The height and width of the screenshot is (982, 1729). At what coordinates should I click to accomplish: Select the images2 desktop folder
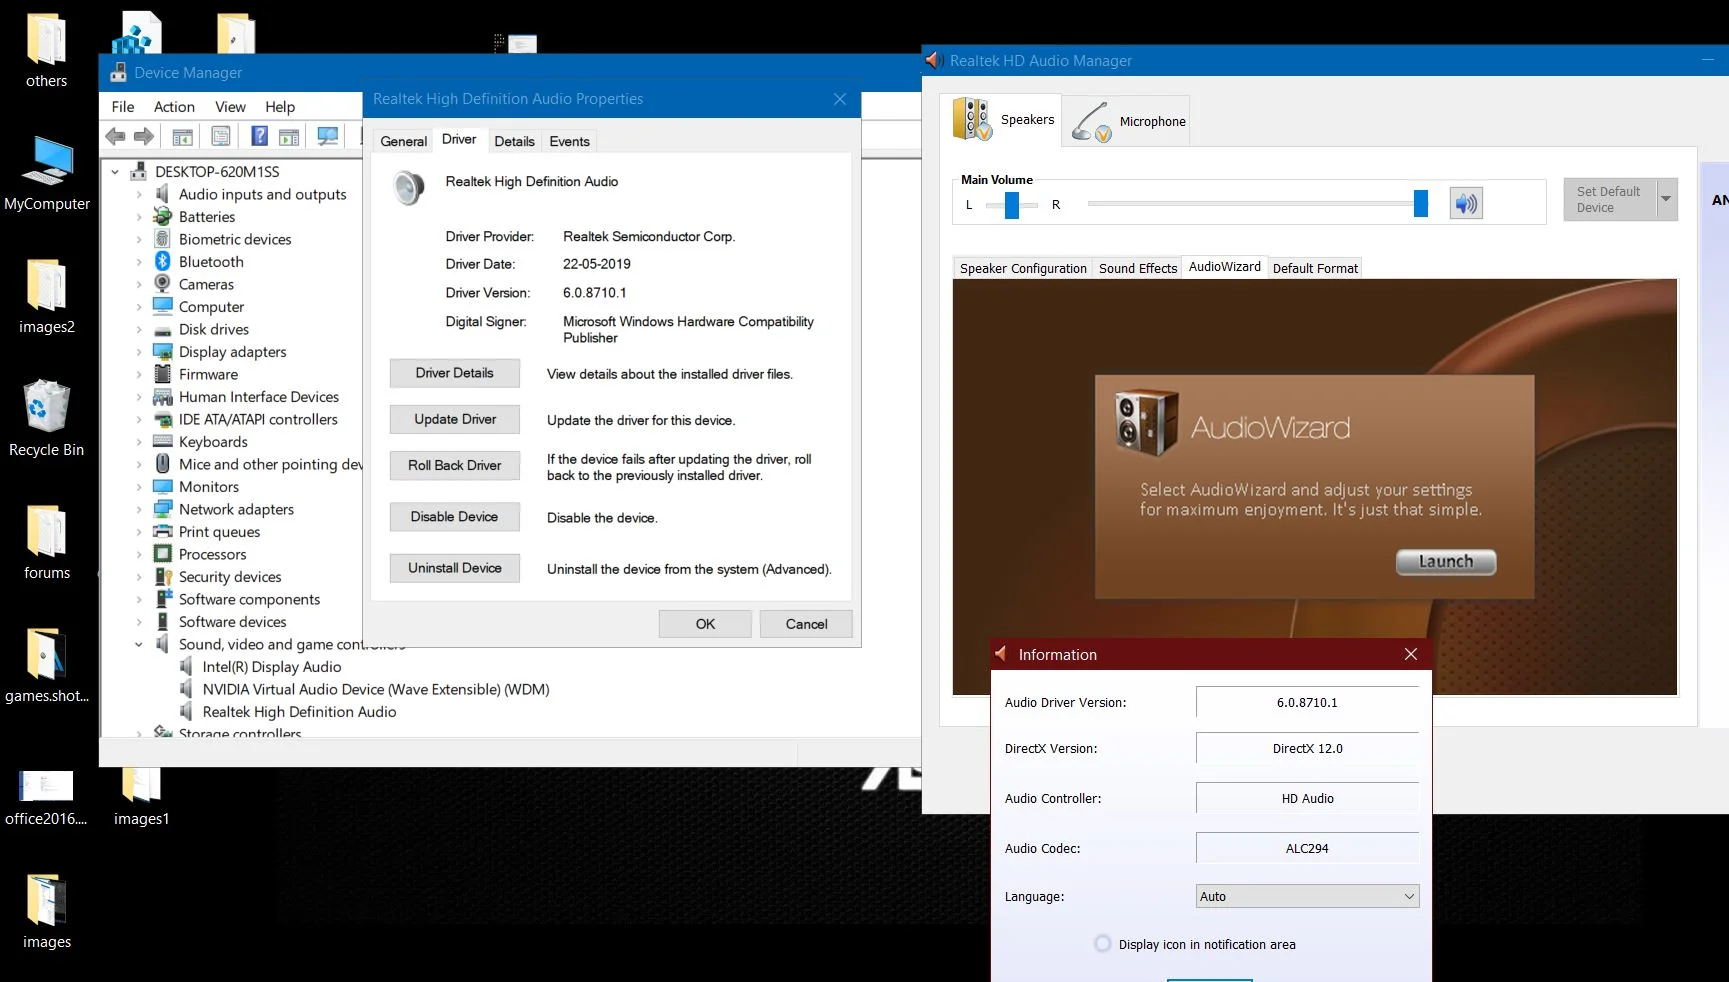click(x=47, y=296)
